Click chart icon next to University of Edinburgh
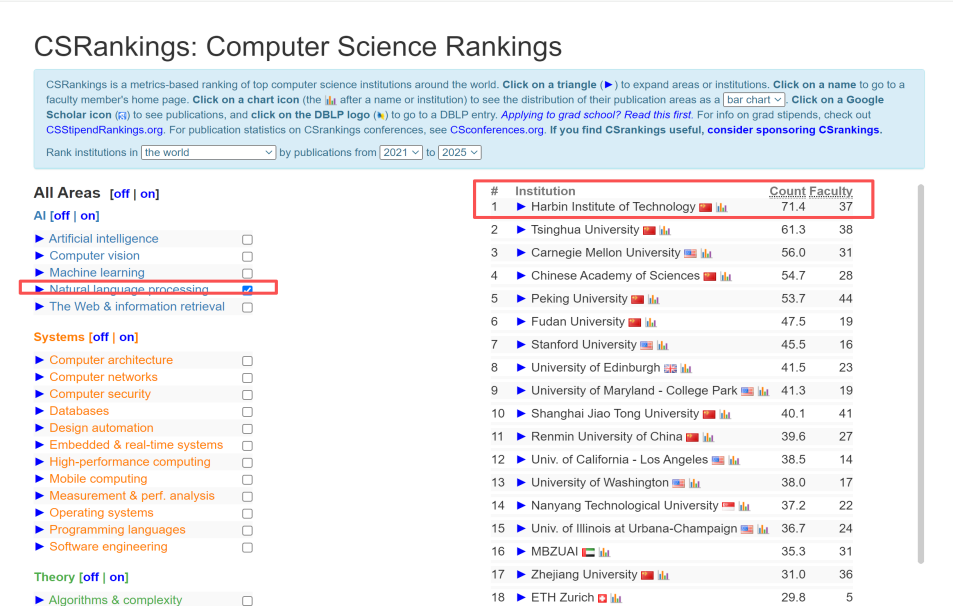The width and height of the screenshot is (953, 606). coord(687,368)
